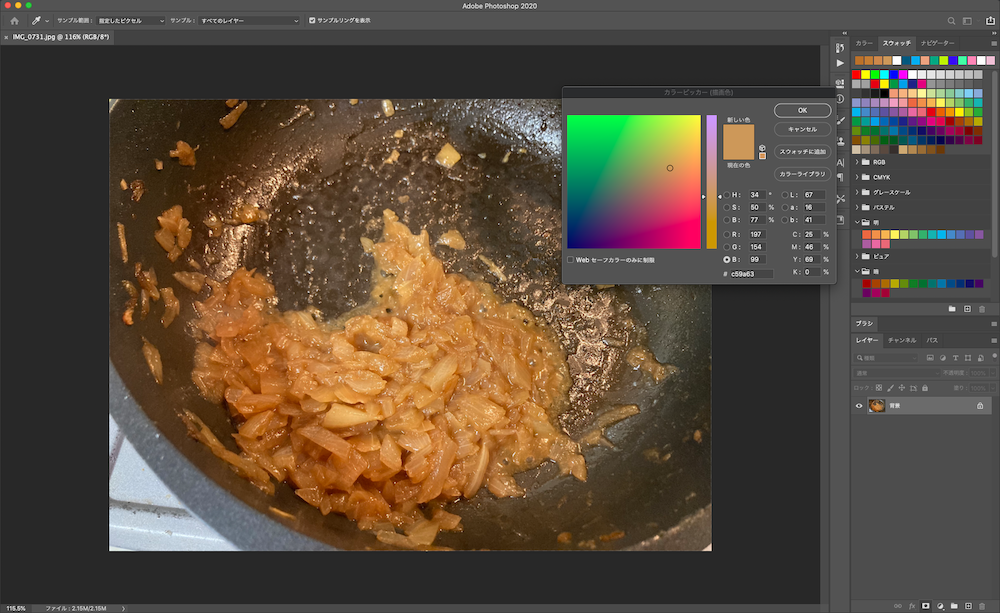The width and height of the screenshot is (1000, 613).
Task: Open the Home screen icon
Action: (x=14, y=20)
